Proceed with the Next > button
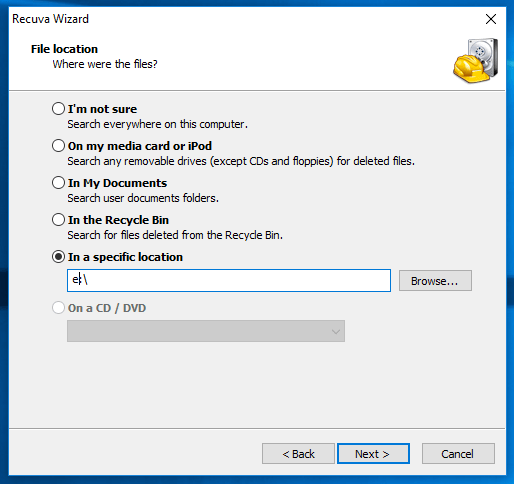Image resolution: width=514 pixels, height=484 pixels. 373,454
